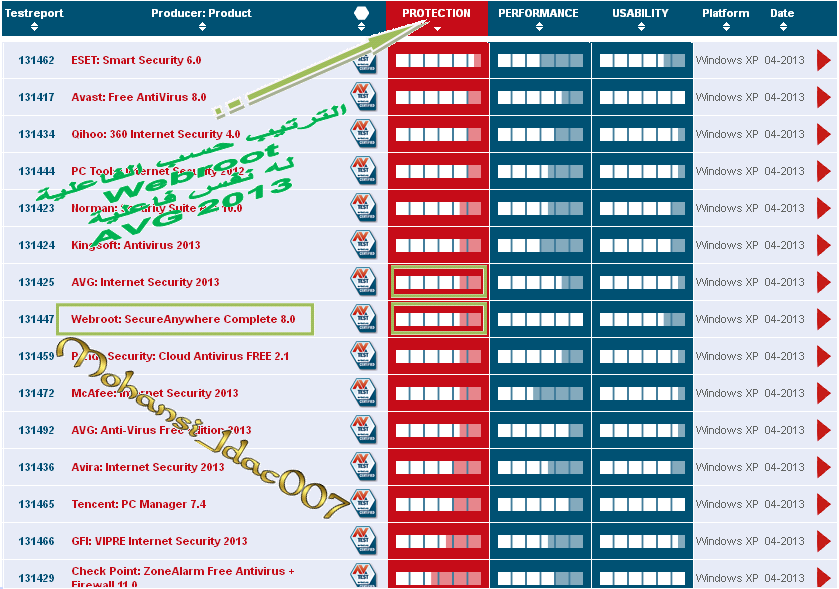Viewport: 839px width, 589px height.
Task: Sort the table by Platform
Action: (726, 18)
